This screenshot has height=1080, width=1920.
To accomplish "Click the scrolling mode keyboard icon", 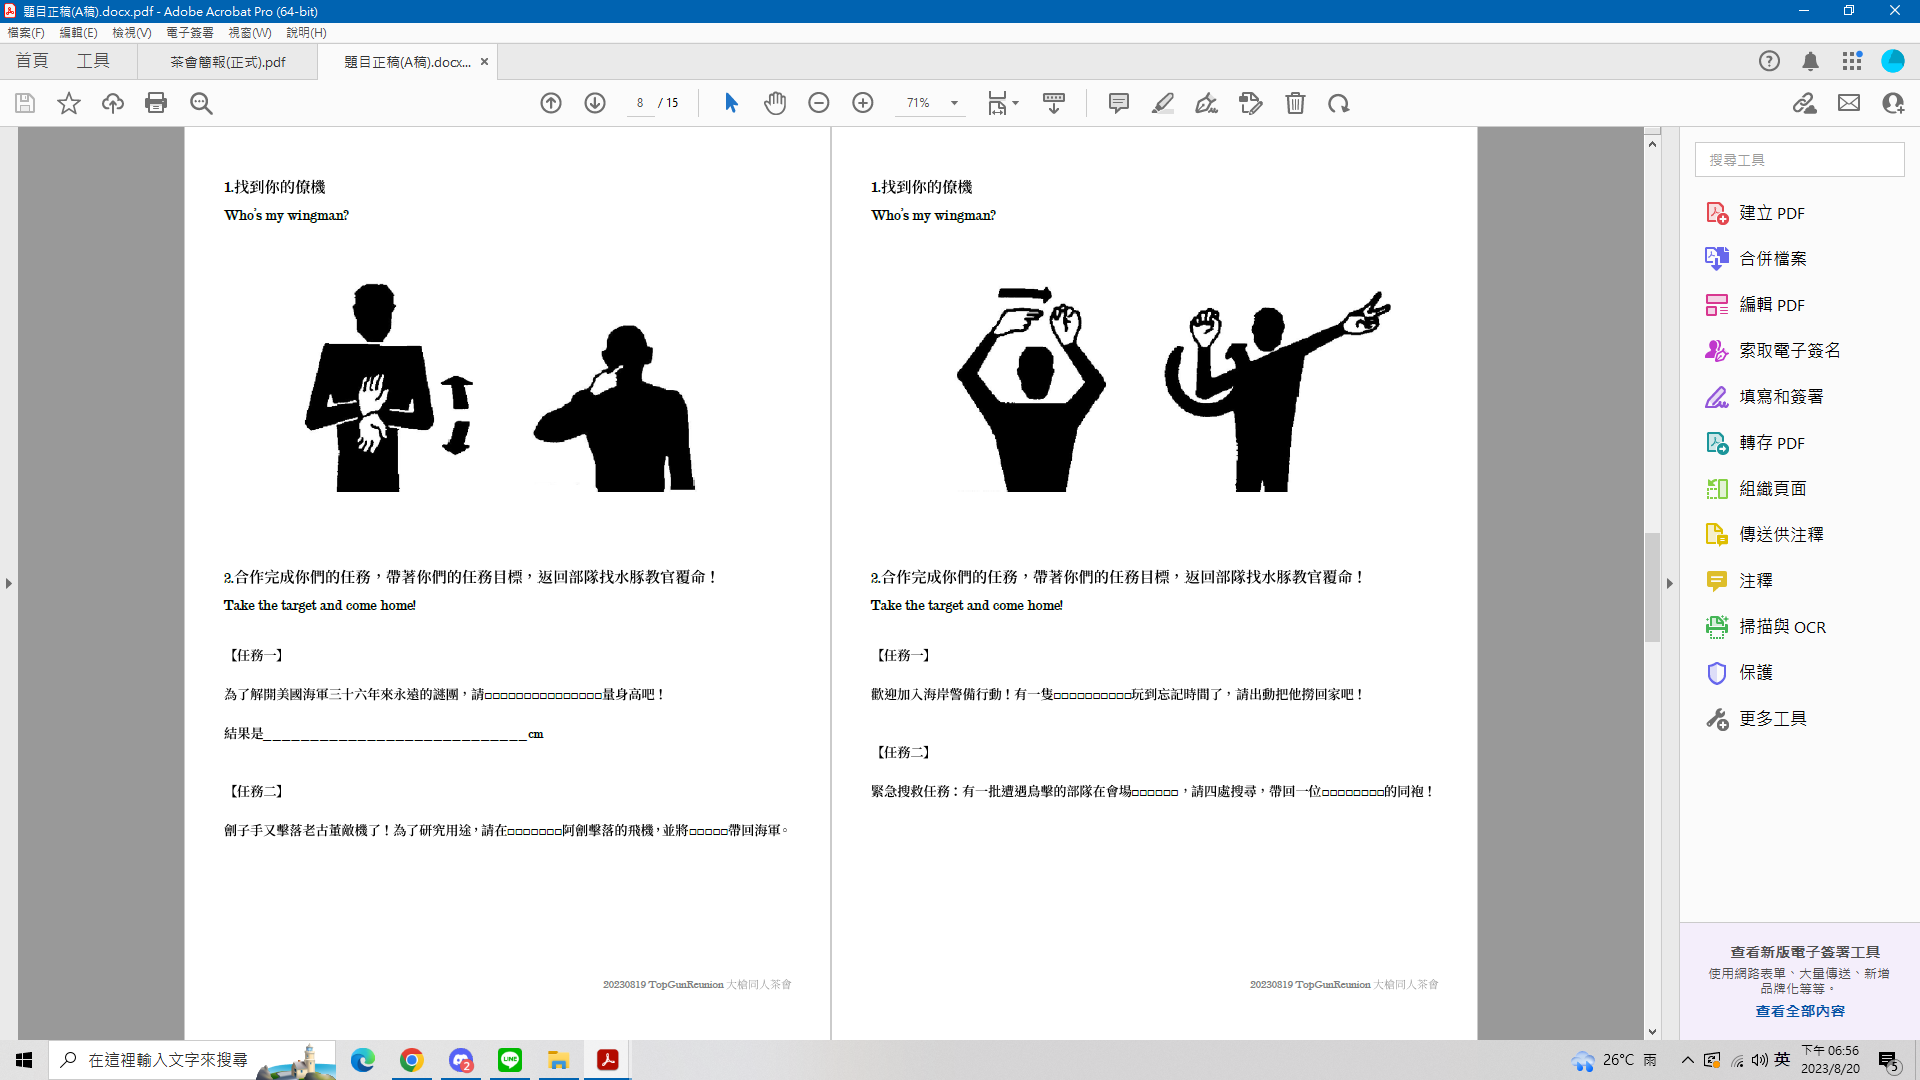I will point(1054,103).
